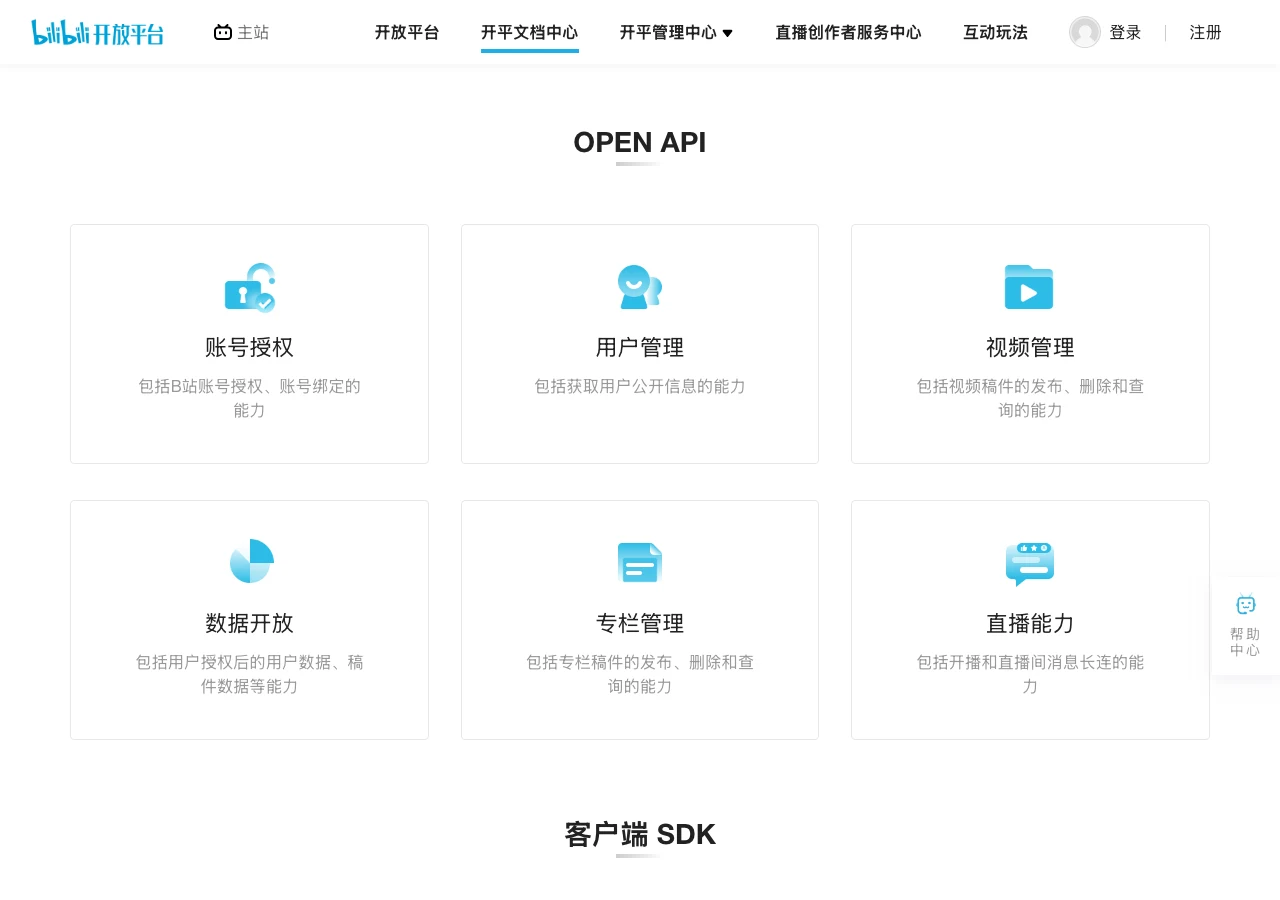Click the OPEN API heading
Image resolution: width=1280 pixels, height=900 pixels.
click(640, 143)
